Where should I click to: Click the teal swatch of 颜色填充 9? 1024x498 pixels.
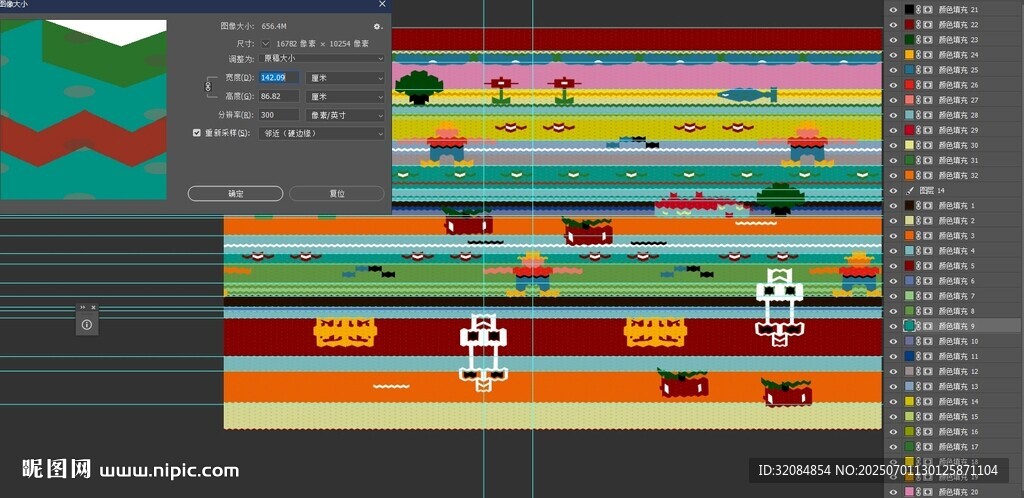point(909,326)
